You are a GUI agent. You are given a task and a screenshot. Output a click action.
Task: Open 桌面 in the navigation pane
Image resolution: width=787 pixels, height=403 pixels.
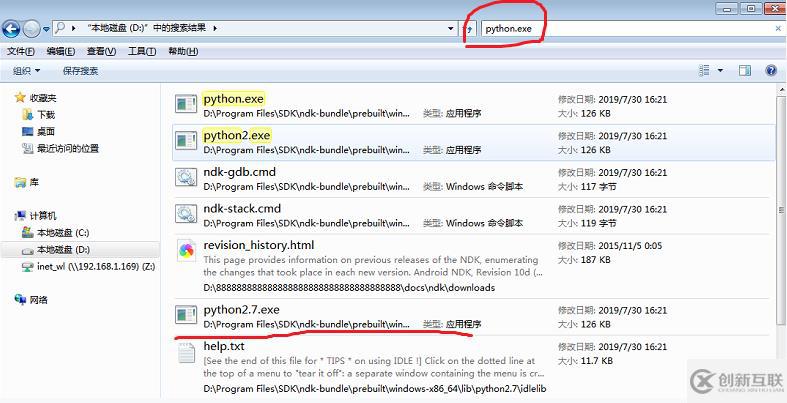(46, 131)
